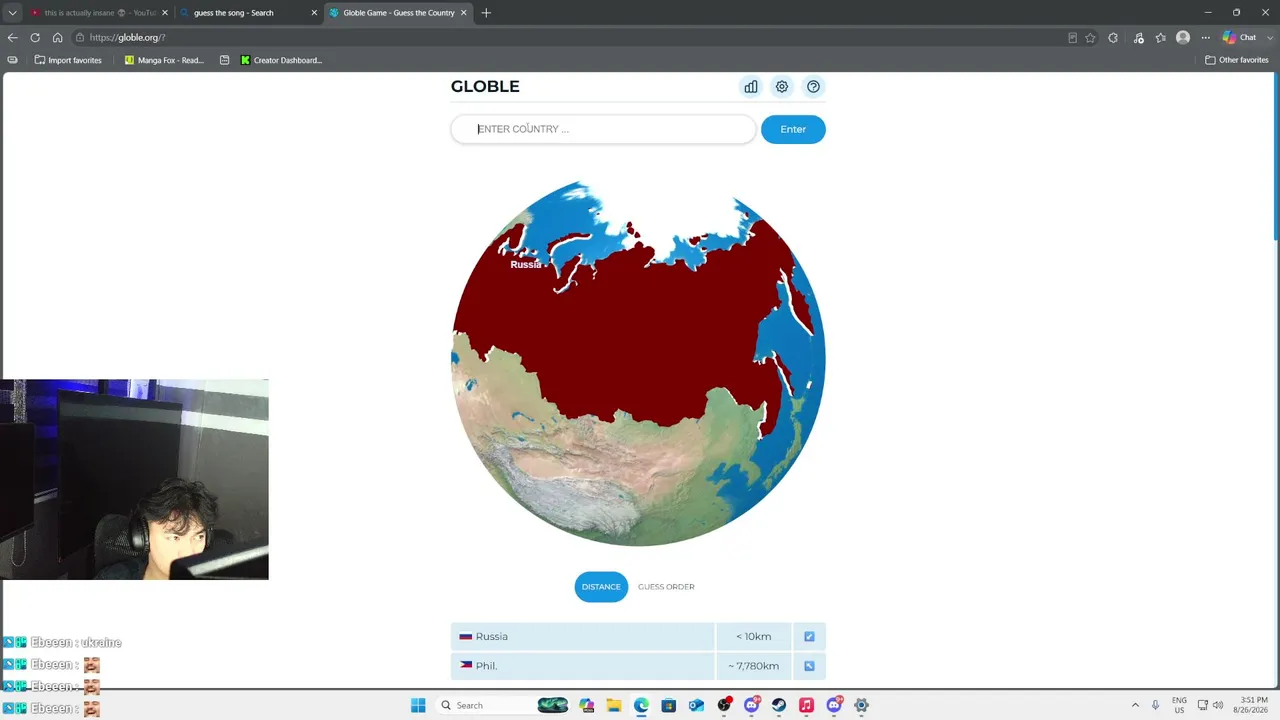
Task: Open Microsoft Edge in the taskbar
Action: (x=641, y=705)
